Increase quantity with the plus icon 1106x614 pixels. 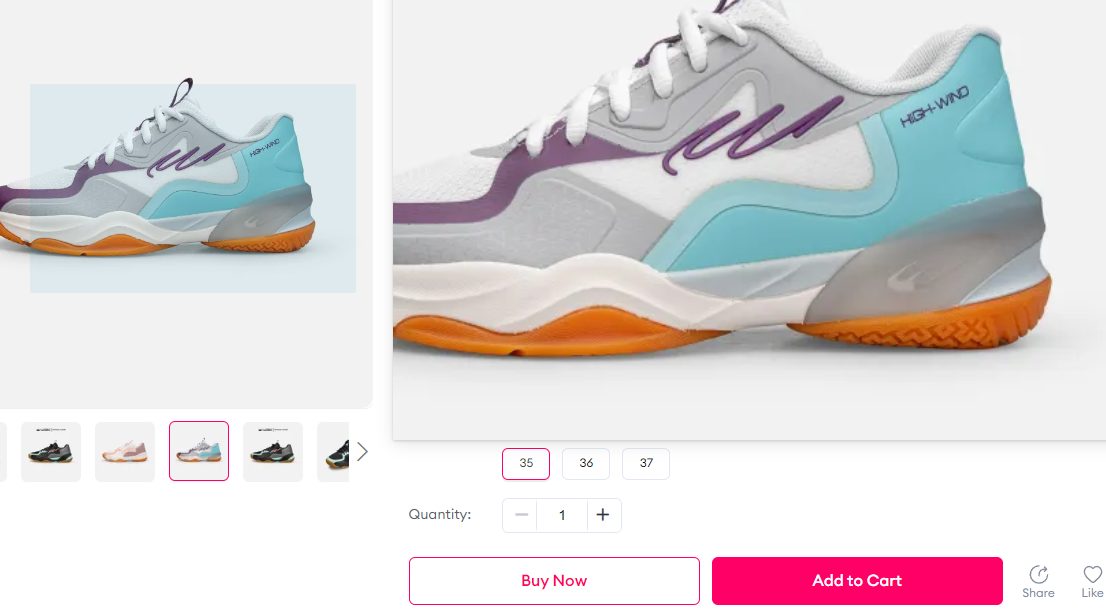(x=603, y=514)
